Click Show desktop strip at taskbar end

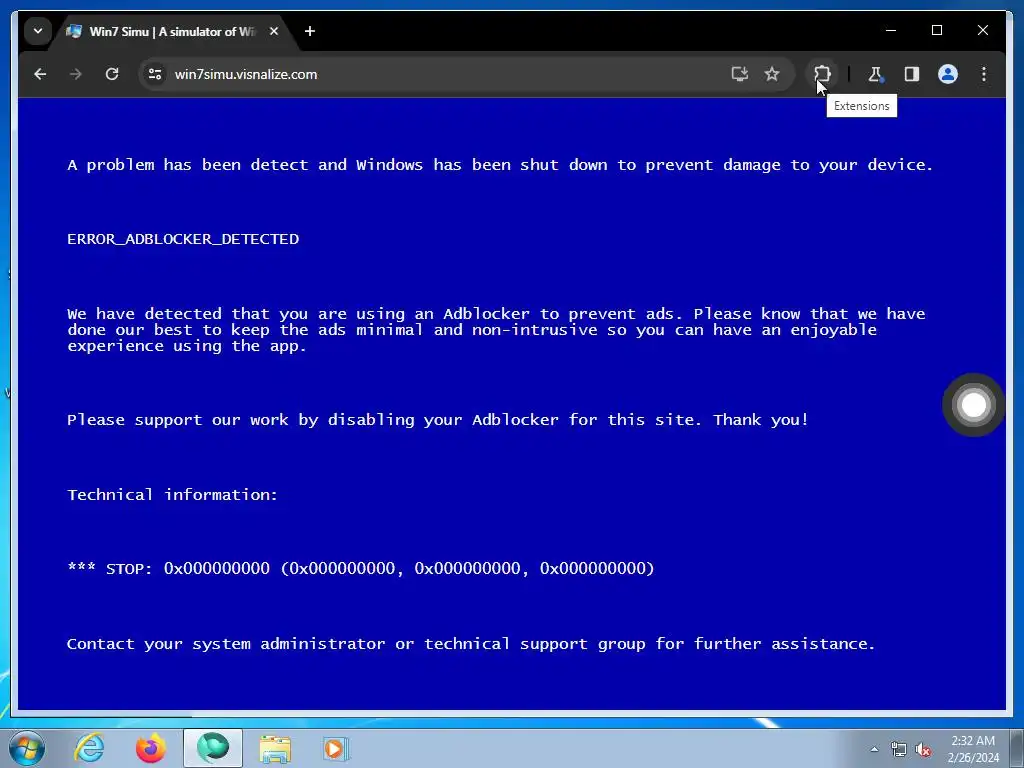pos(1017,748)
